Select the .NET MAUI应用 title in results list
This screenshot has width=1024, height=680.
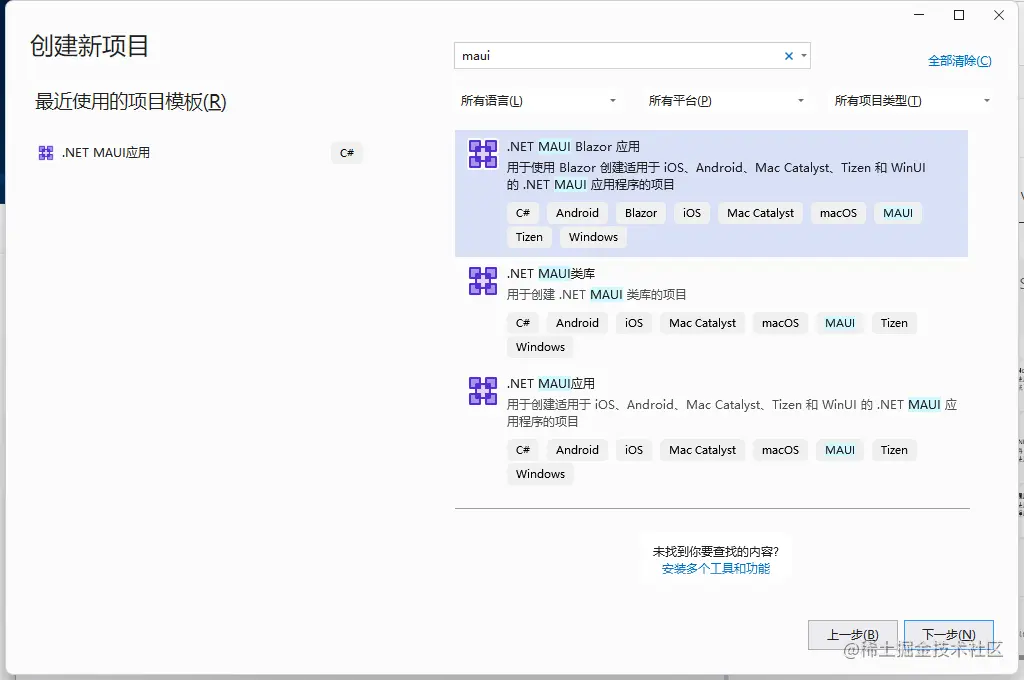[551, 384]
